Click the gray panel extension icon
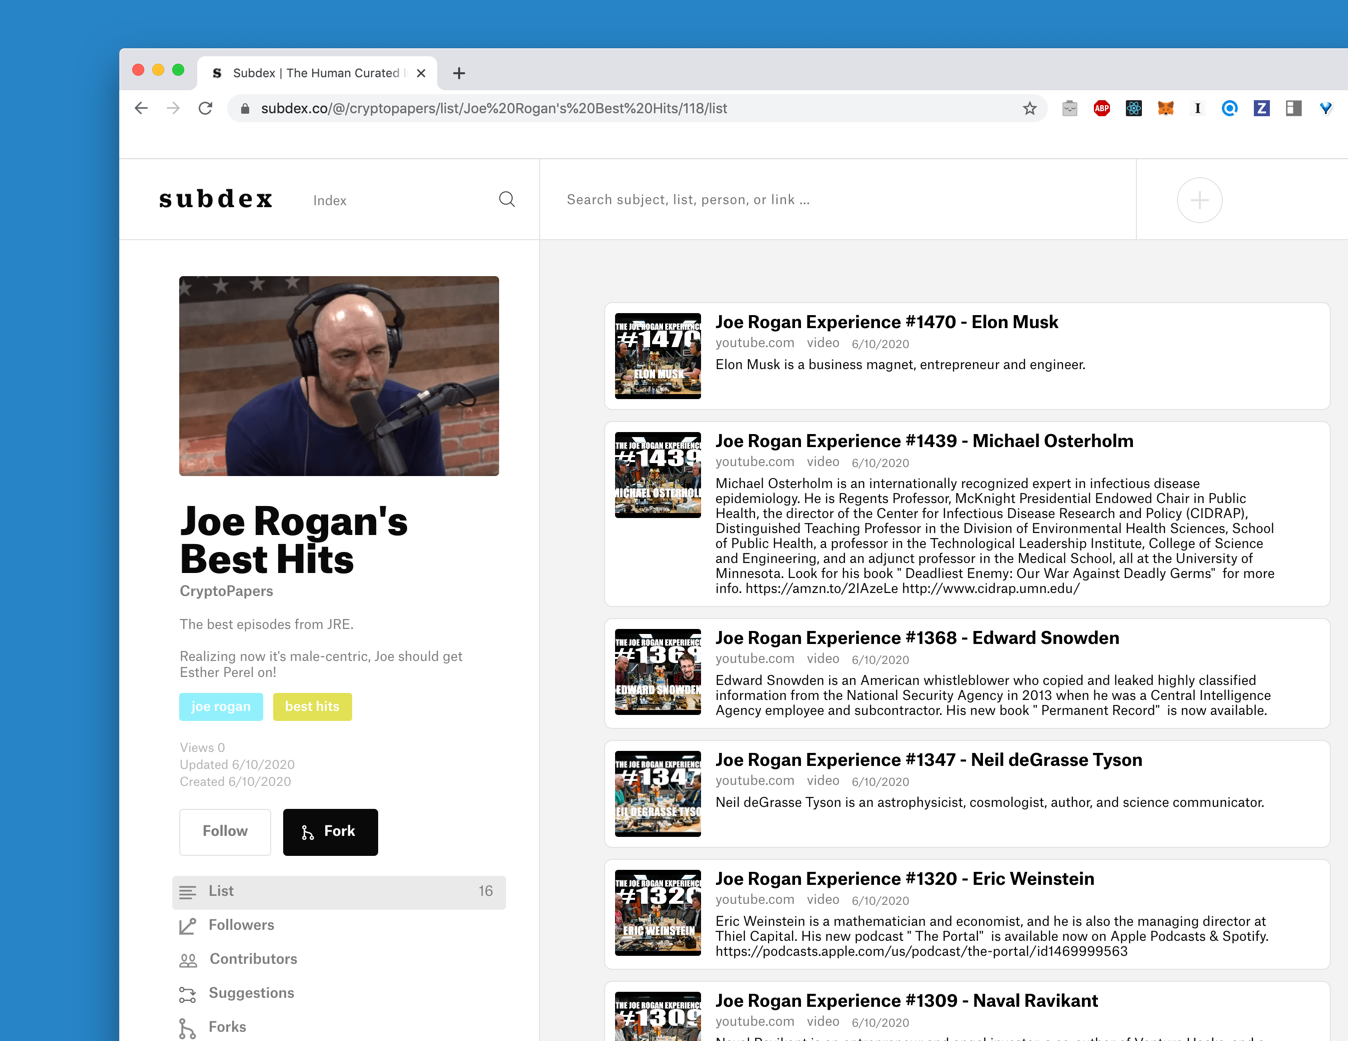This screenshot has width=1348, height=1041. click(1293, 108)
